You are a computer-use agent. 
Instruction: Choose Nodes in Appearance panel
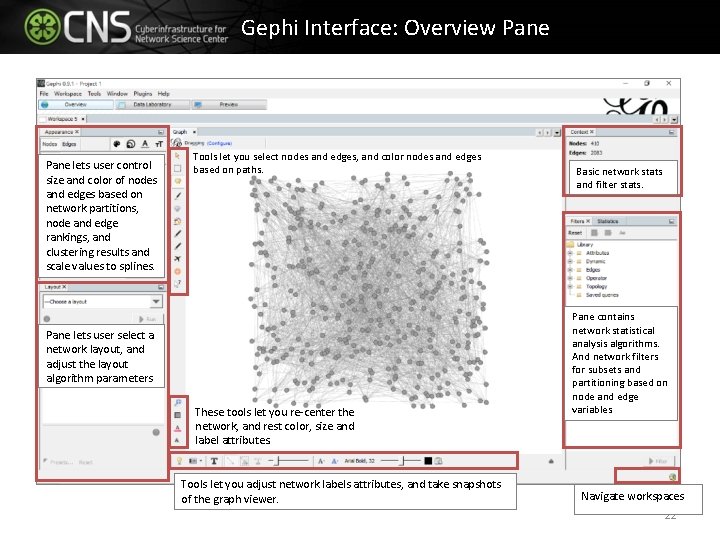click(50, 144)
